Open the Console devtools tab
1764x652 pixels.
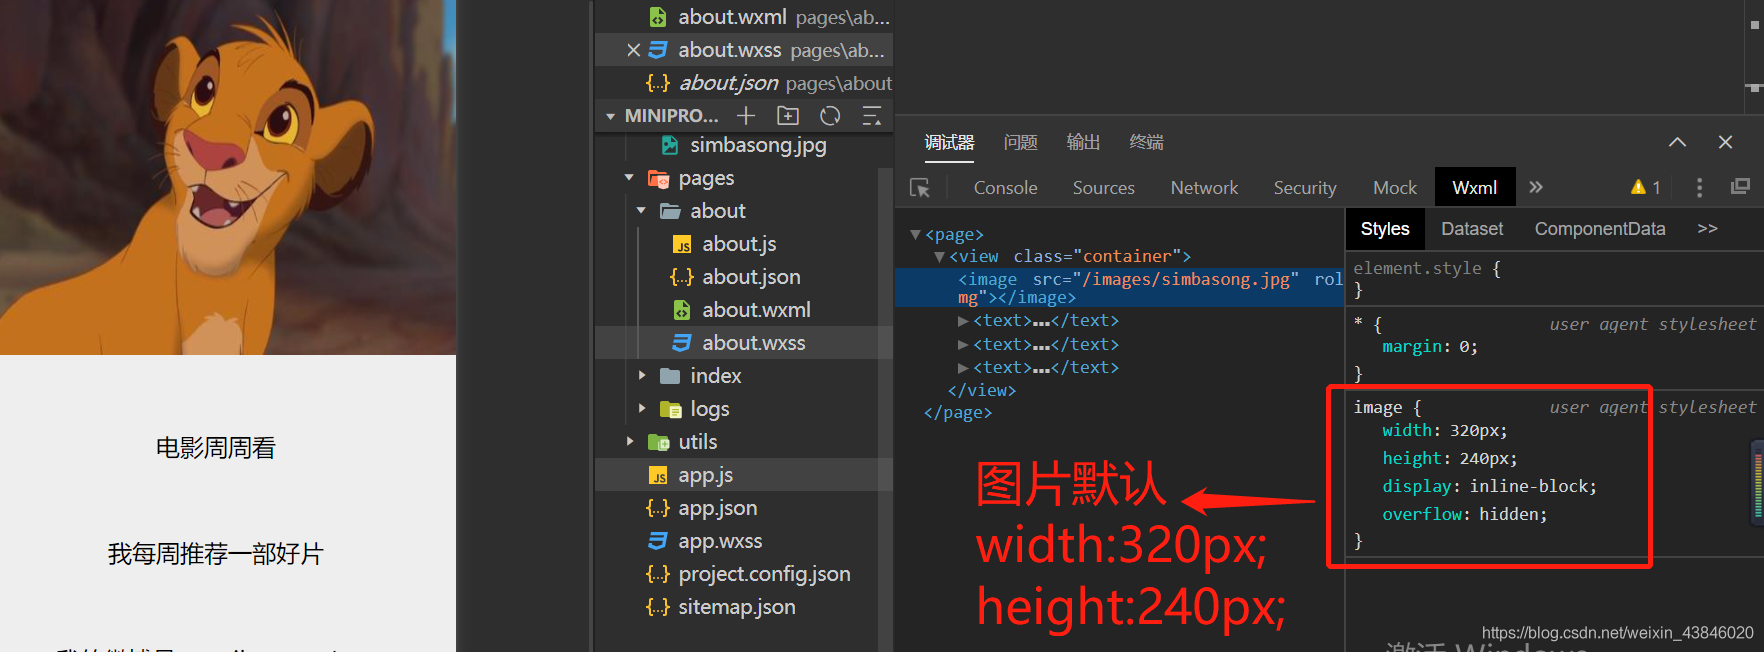point(1005,187)
